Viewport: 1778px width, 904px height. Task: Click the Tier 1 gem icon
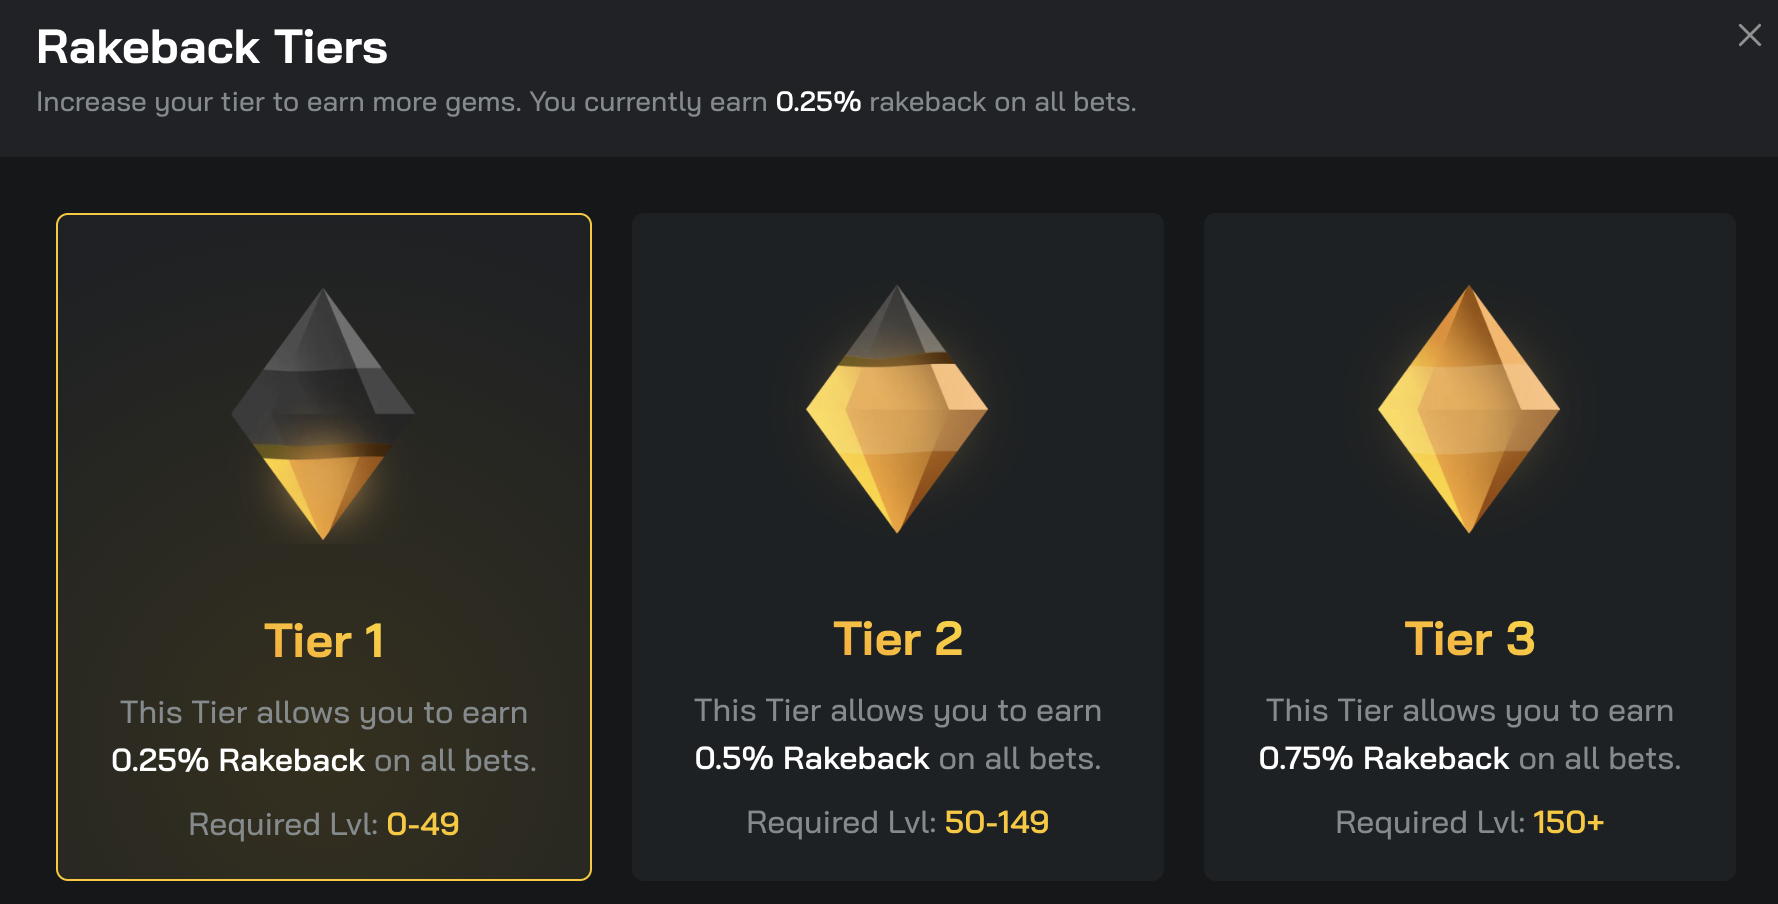point(323,414)
